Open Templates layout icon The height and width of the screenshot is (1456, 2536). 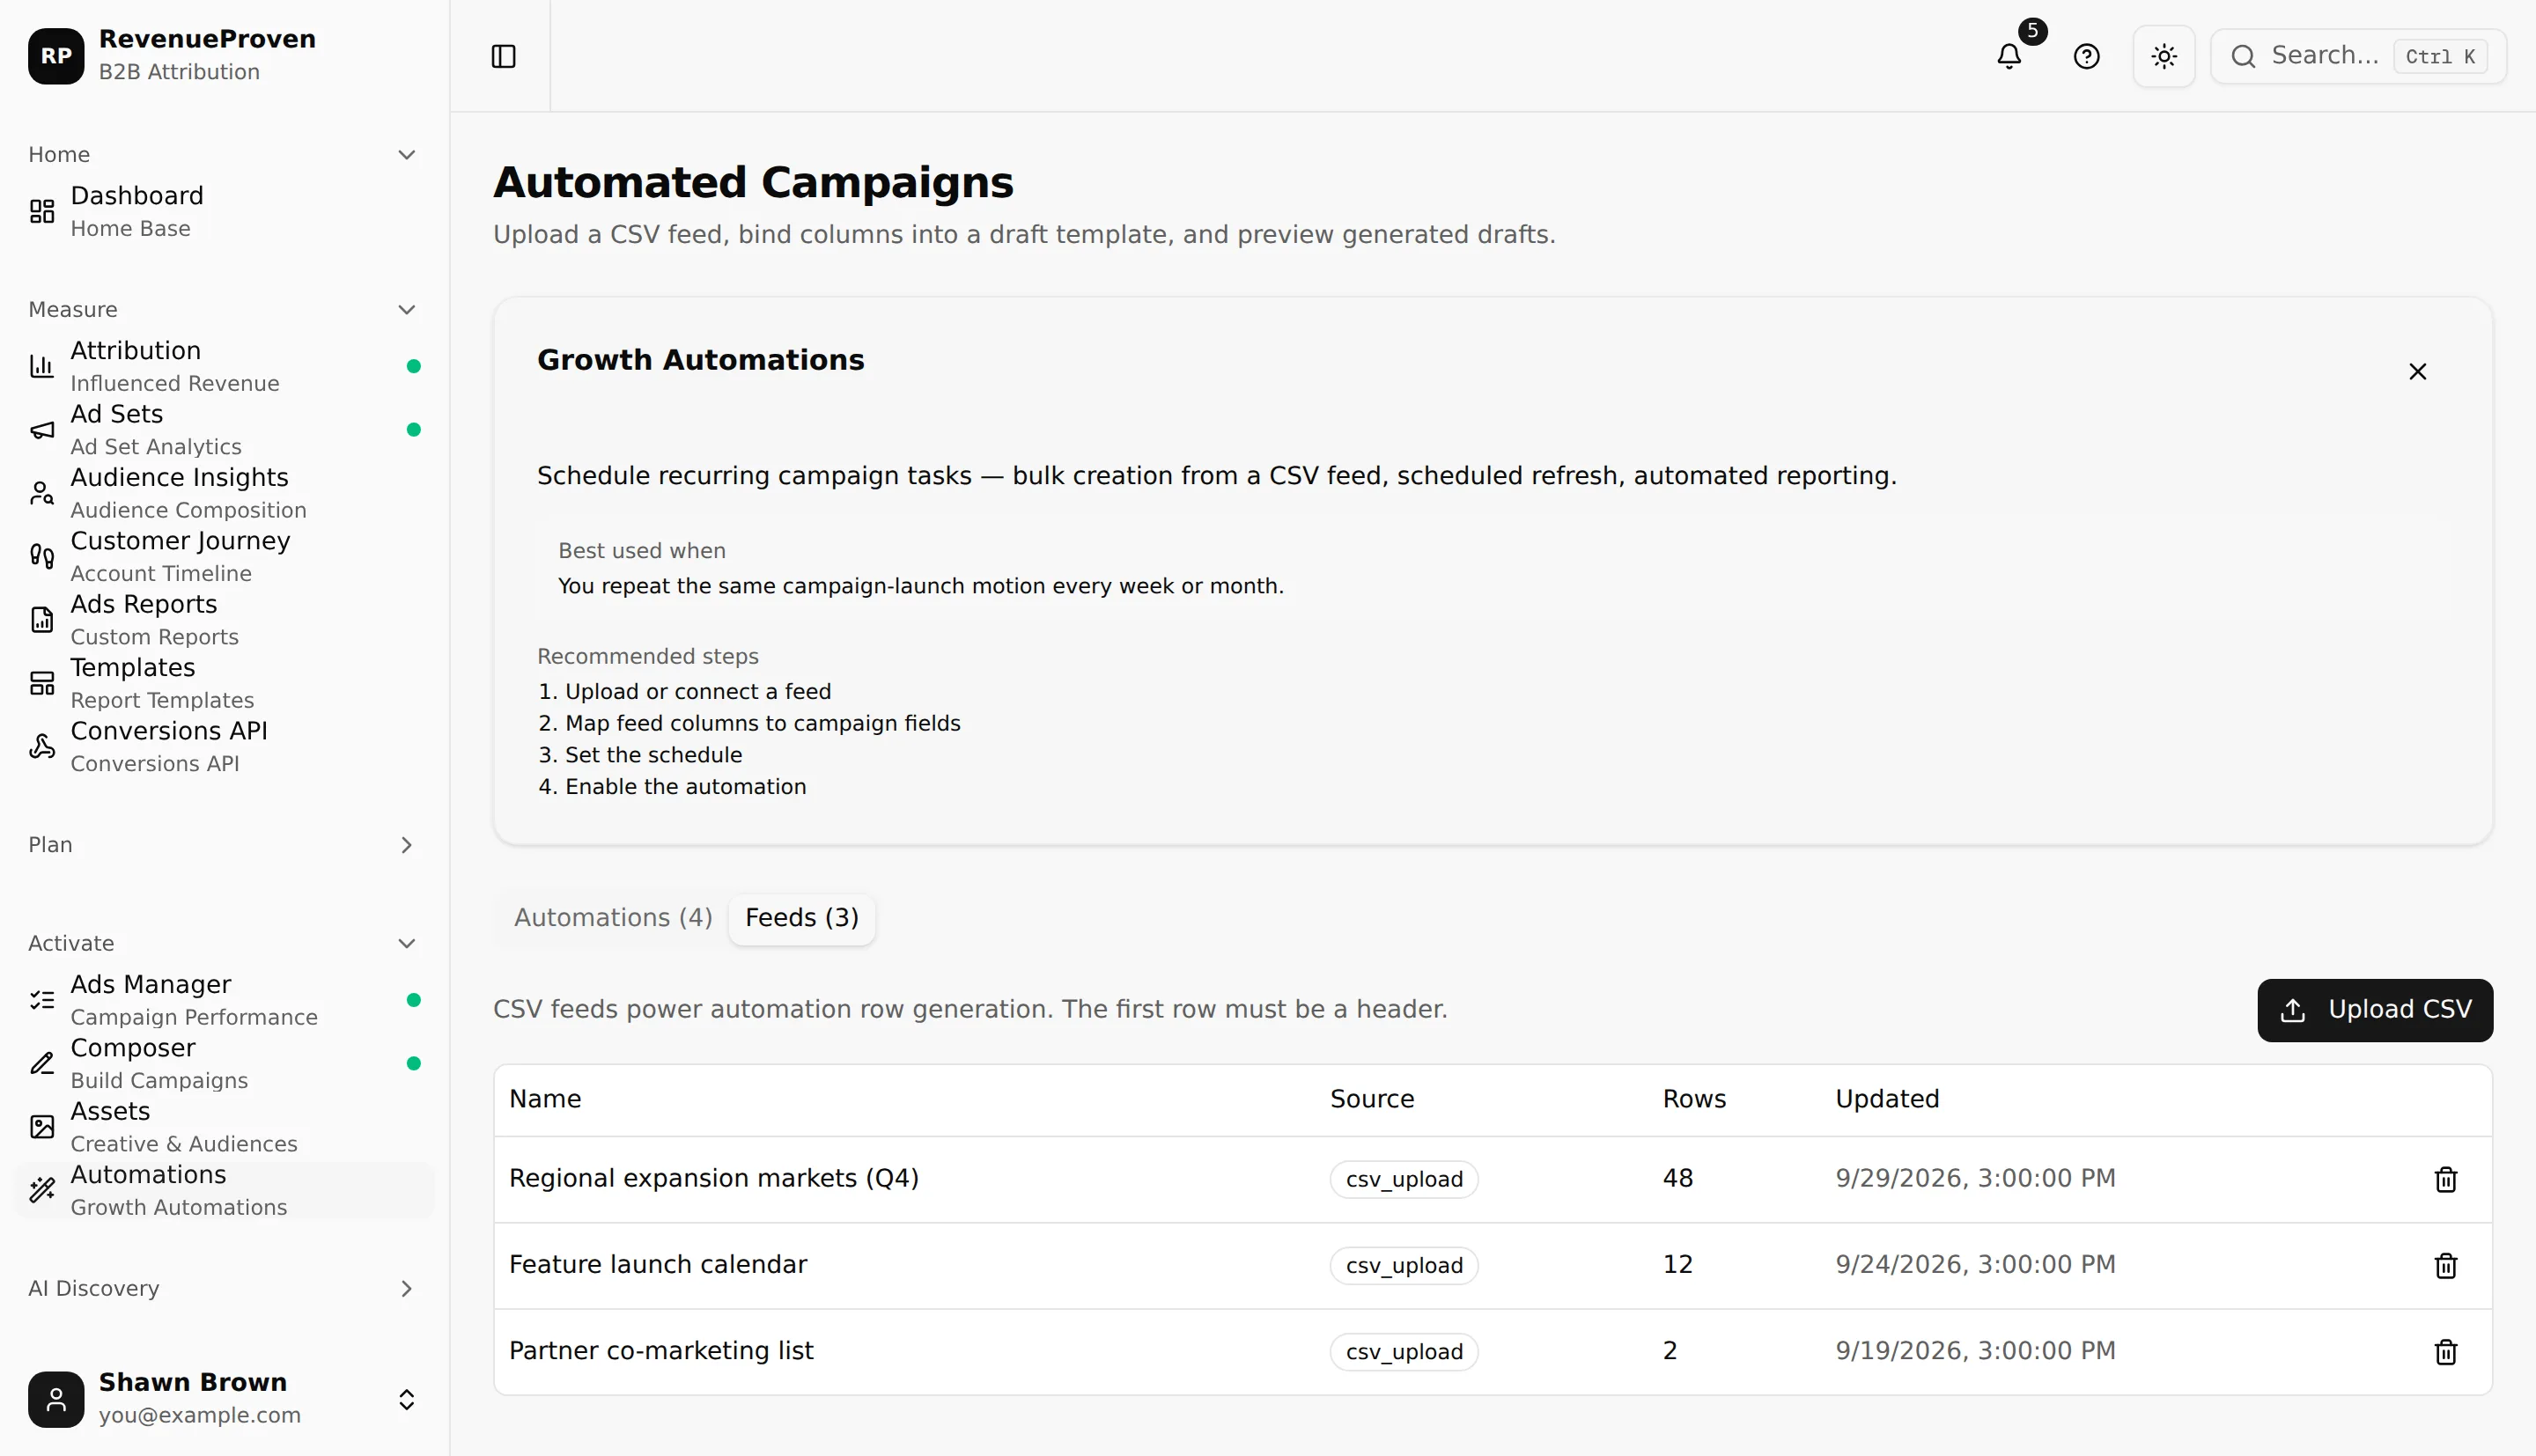(42, 683)
